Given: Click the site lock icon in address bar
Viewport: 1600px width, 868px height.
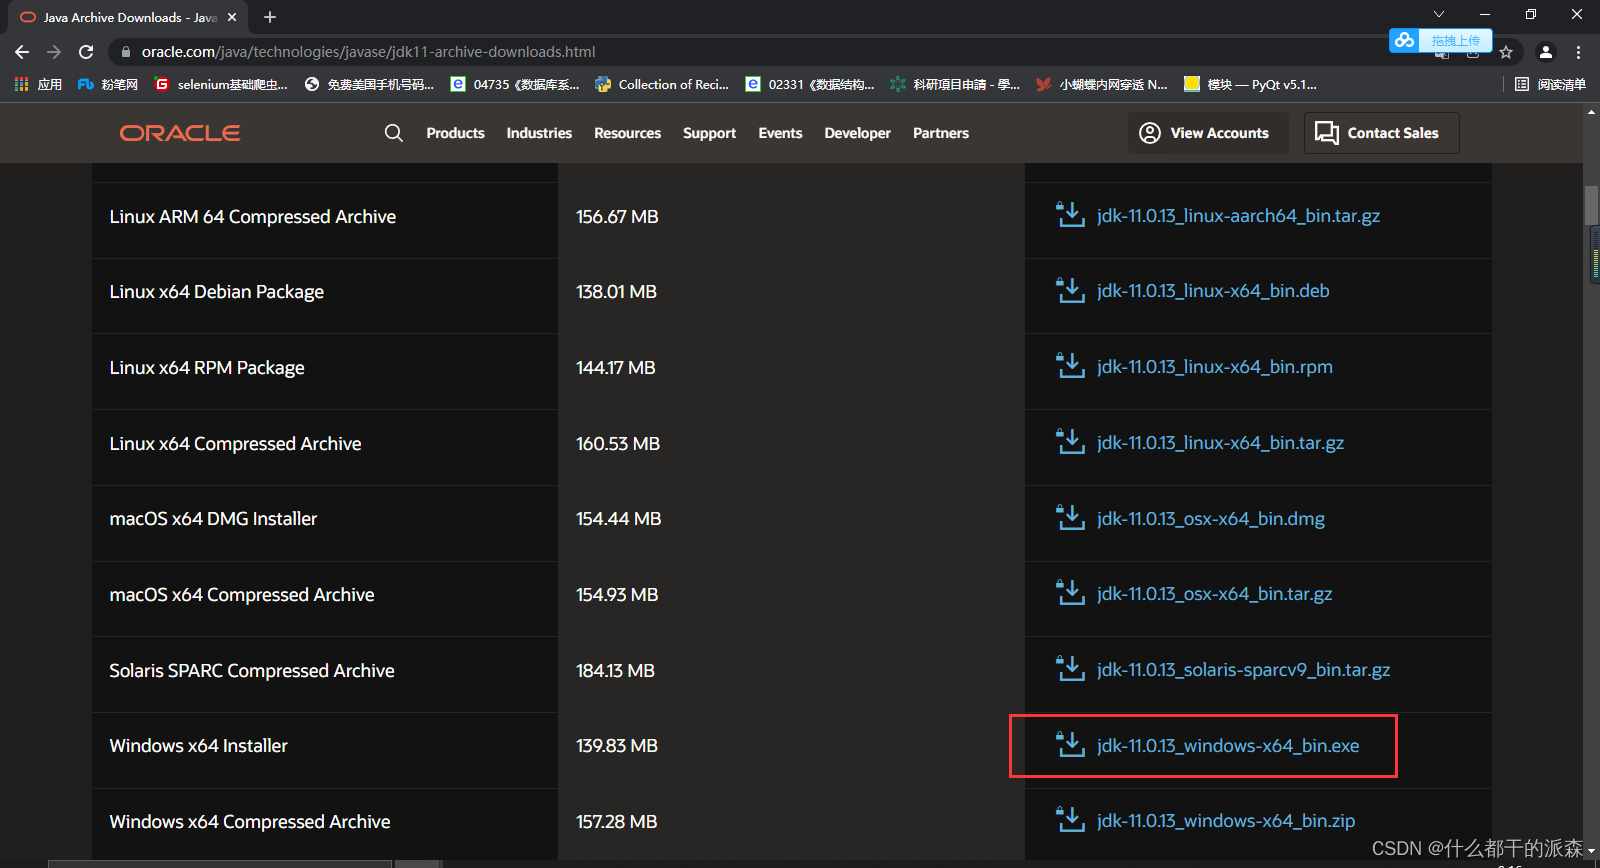Looking at the screenshot, I should pyautogui.click(x=125, y=52).
